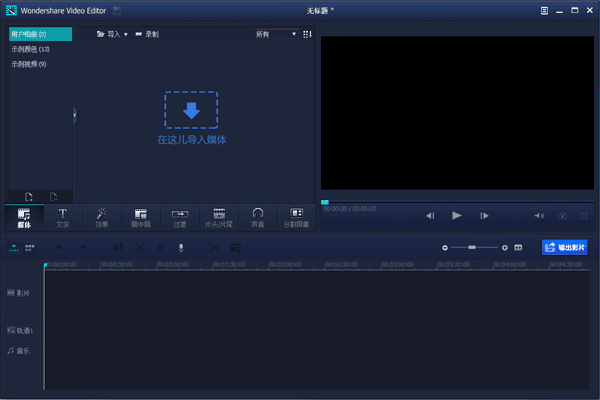Open the 媒体 (Media) tab
This screenshot has width=600, height=400.
click(x=24, y=218)
